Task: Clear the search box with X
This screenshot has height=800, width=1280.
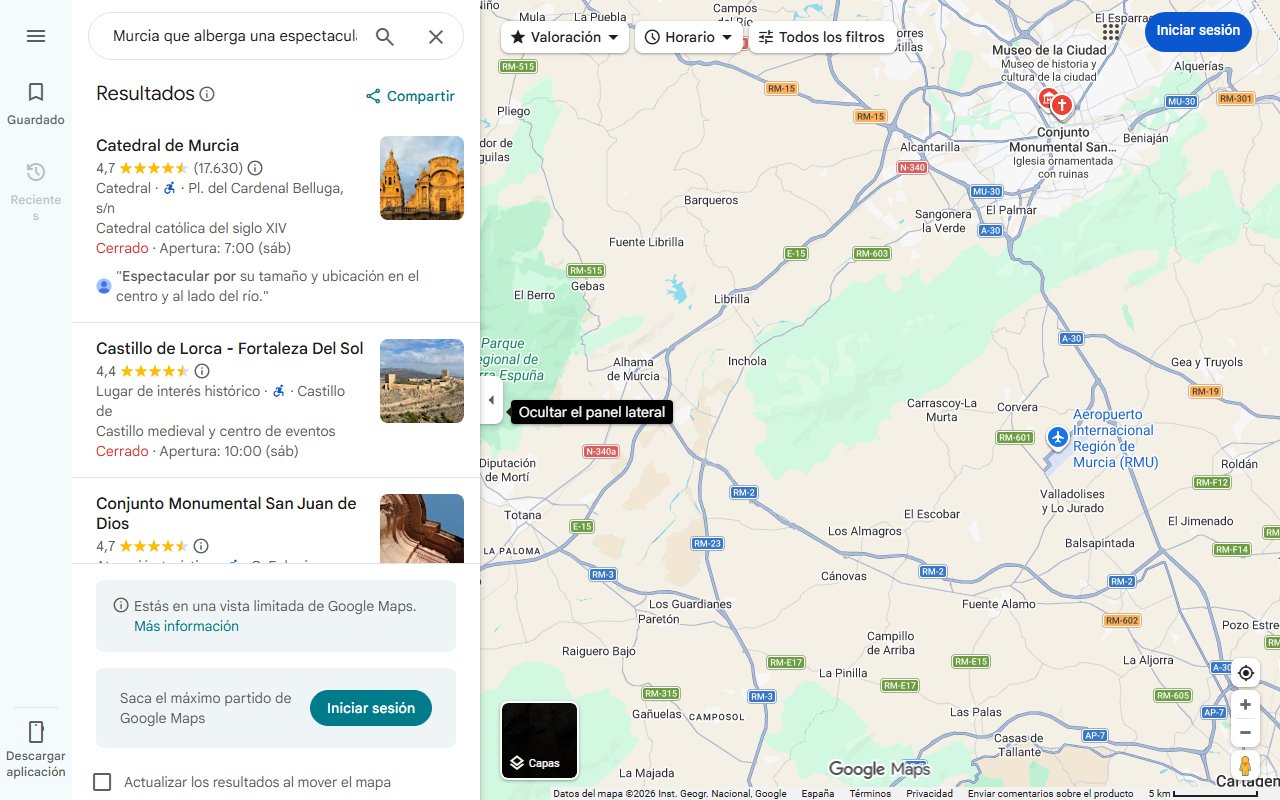Action: click(436, 37)
